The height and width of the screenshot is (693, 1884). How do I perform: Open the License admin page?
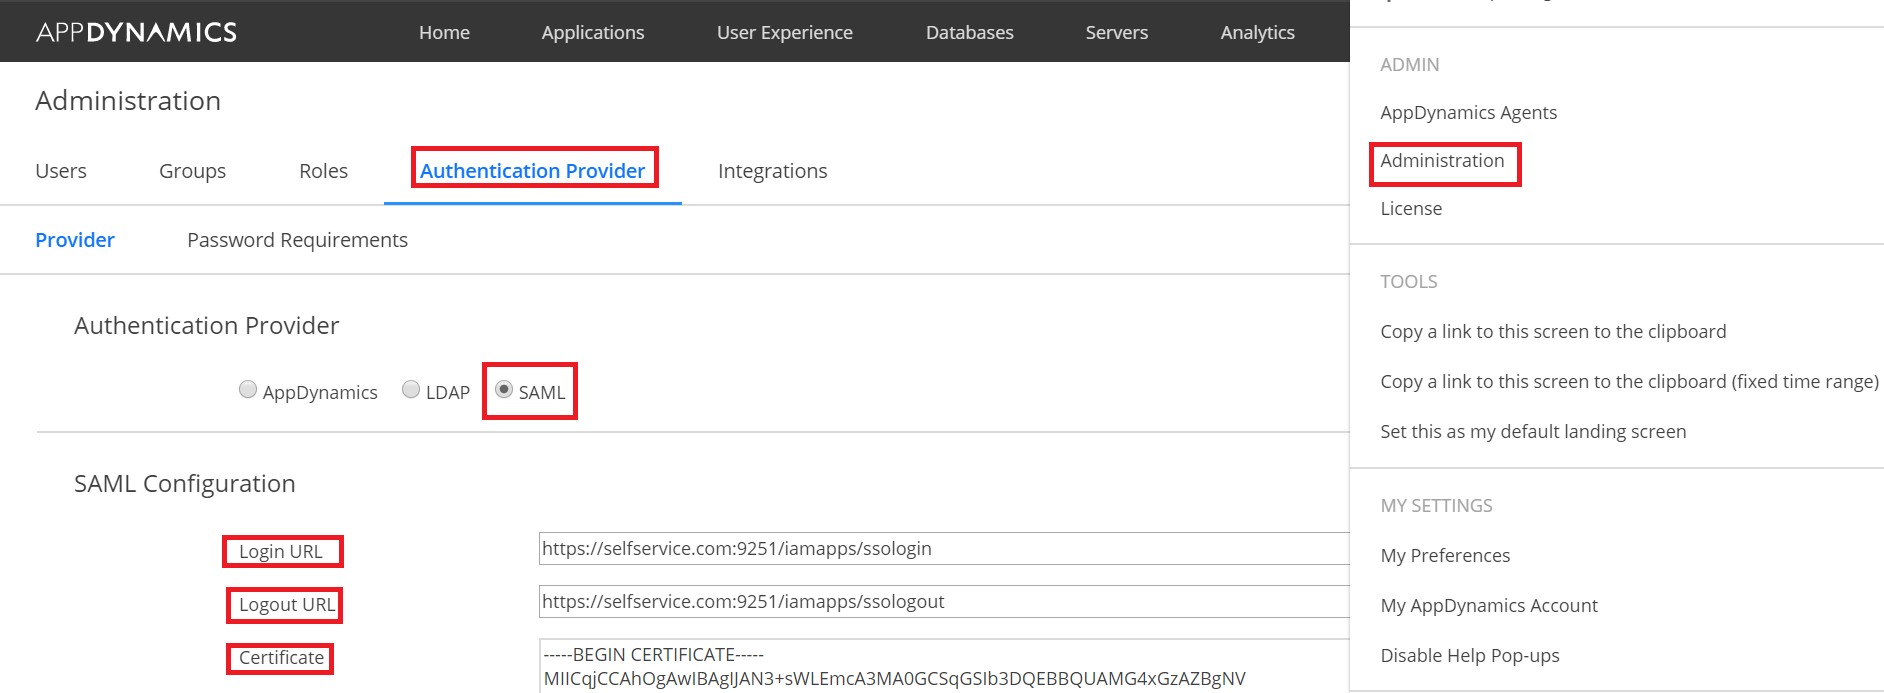point(1411,209)
